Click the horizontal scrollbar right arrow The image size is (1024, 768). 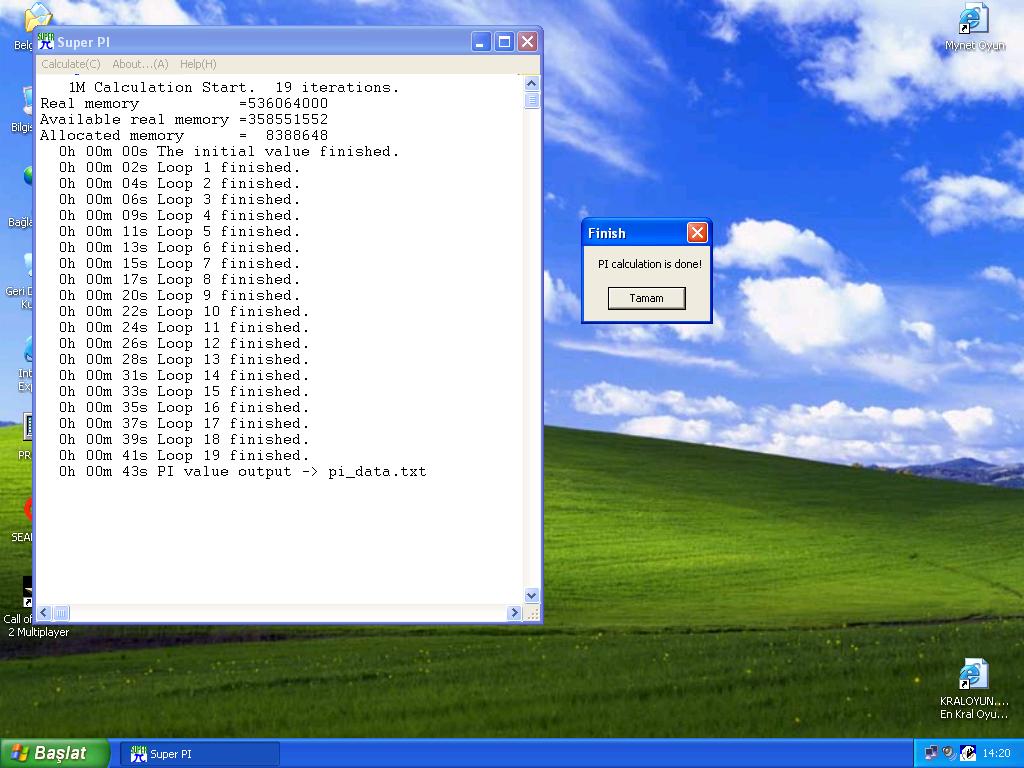pyautogui.click(x=514, y=613)
